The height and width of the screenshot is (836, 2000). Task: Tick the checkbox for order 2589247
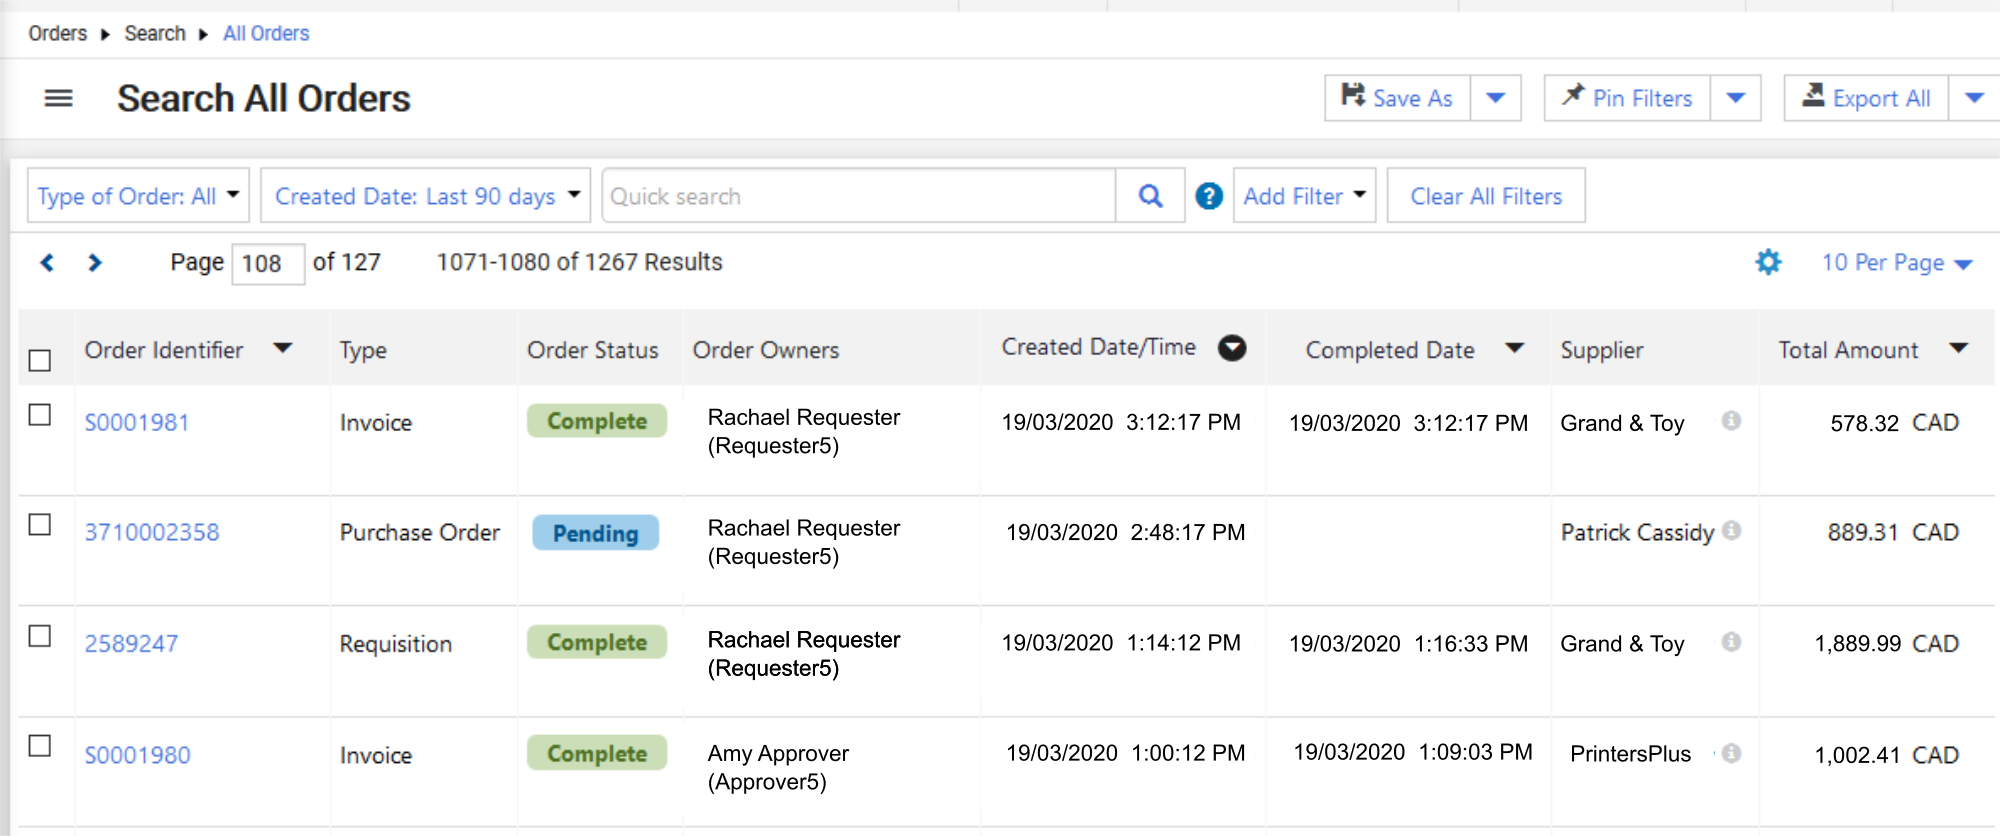click(40, 636)
